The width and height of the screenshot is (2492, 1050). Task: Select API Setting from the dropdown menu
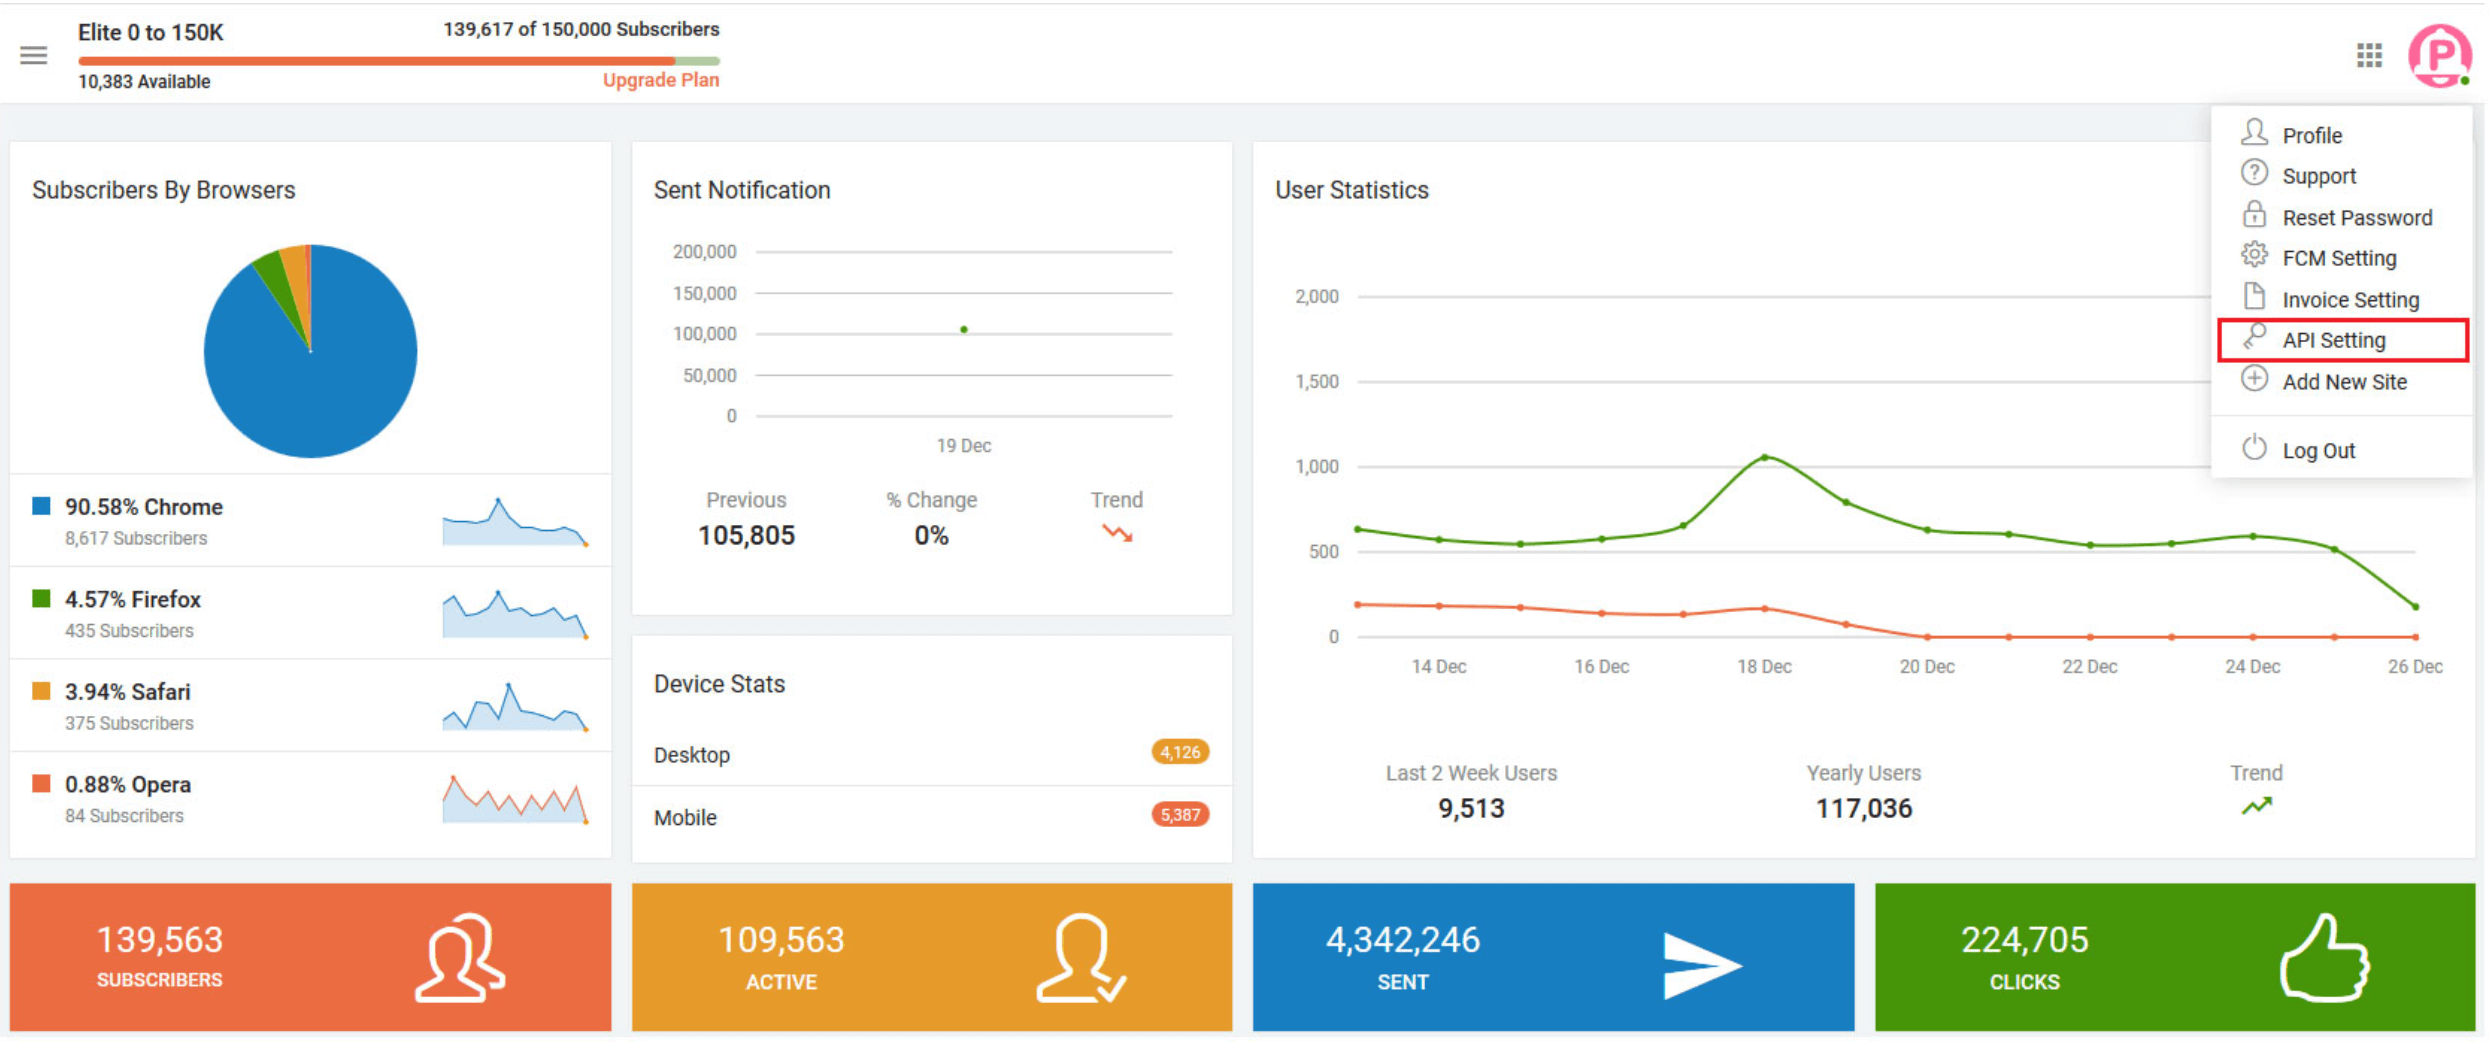coord(2333,339)
